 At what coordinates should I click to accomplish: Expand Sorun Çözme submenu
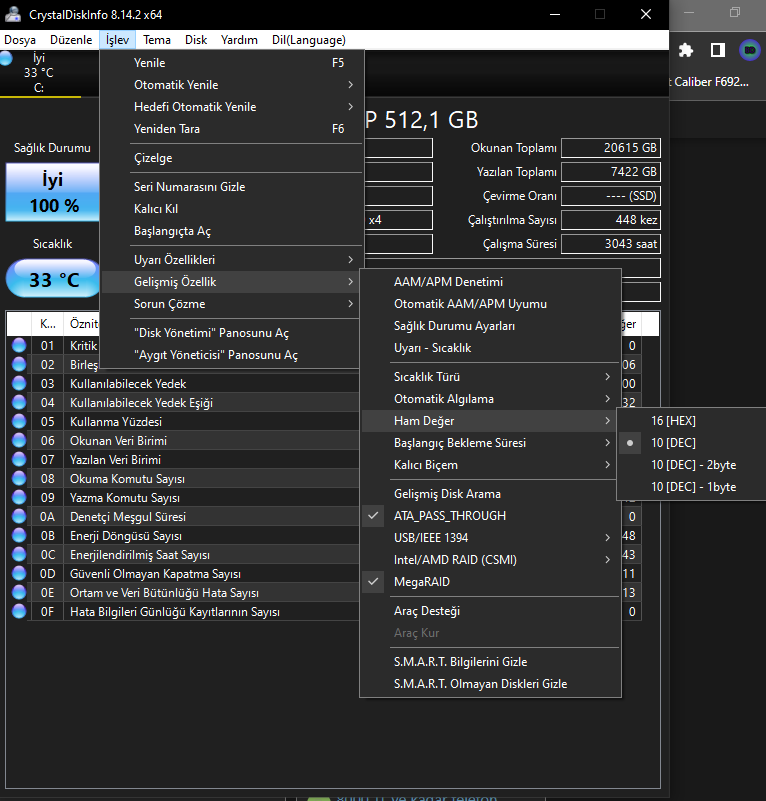click(232, 304)
